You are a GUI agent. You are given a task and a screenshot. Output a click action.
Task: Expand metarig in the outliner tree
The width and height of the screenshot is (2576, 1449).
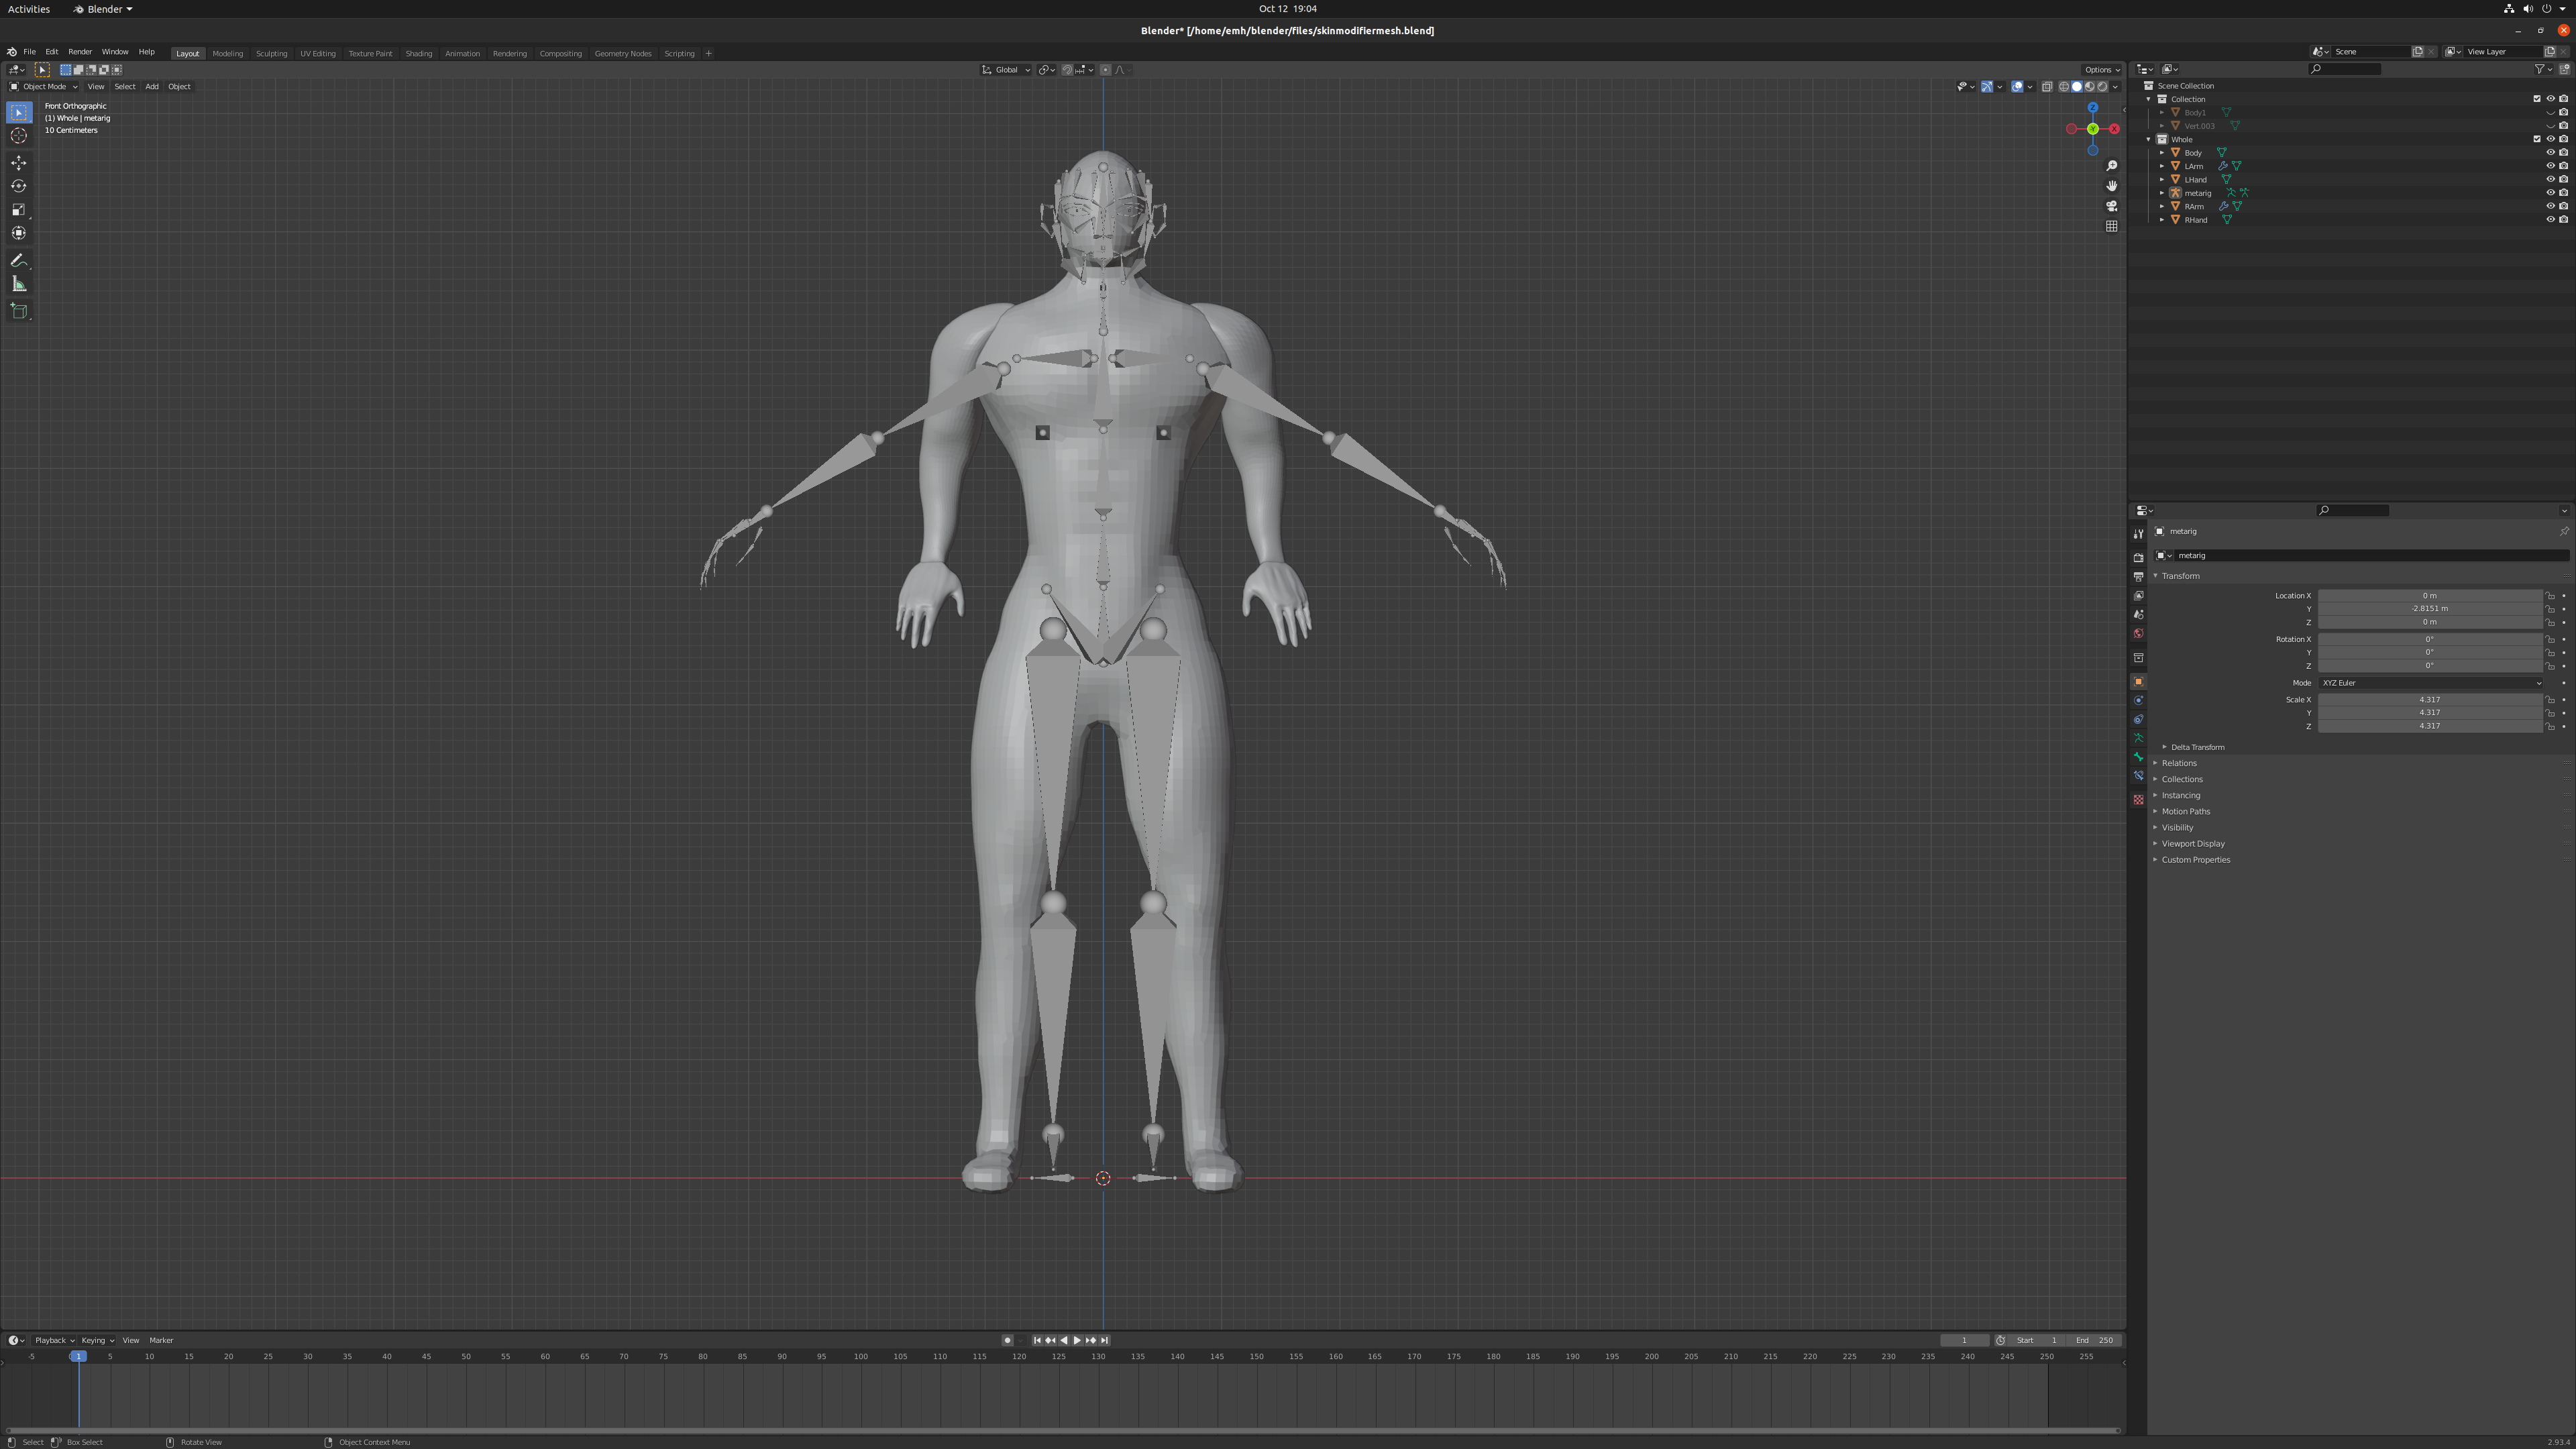[x=2162, y=193]
